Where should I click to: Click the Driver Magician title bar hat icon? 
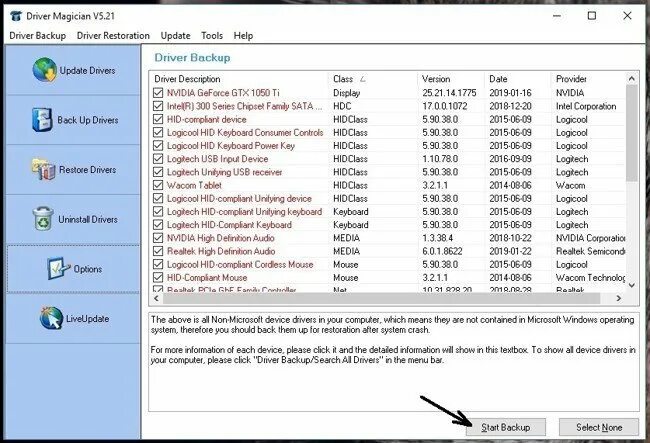click(x=16, y=16)
